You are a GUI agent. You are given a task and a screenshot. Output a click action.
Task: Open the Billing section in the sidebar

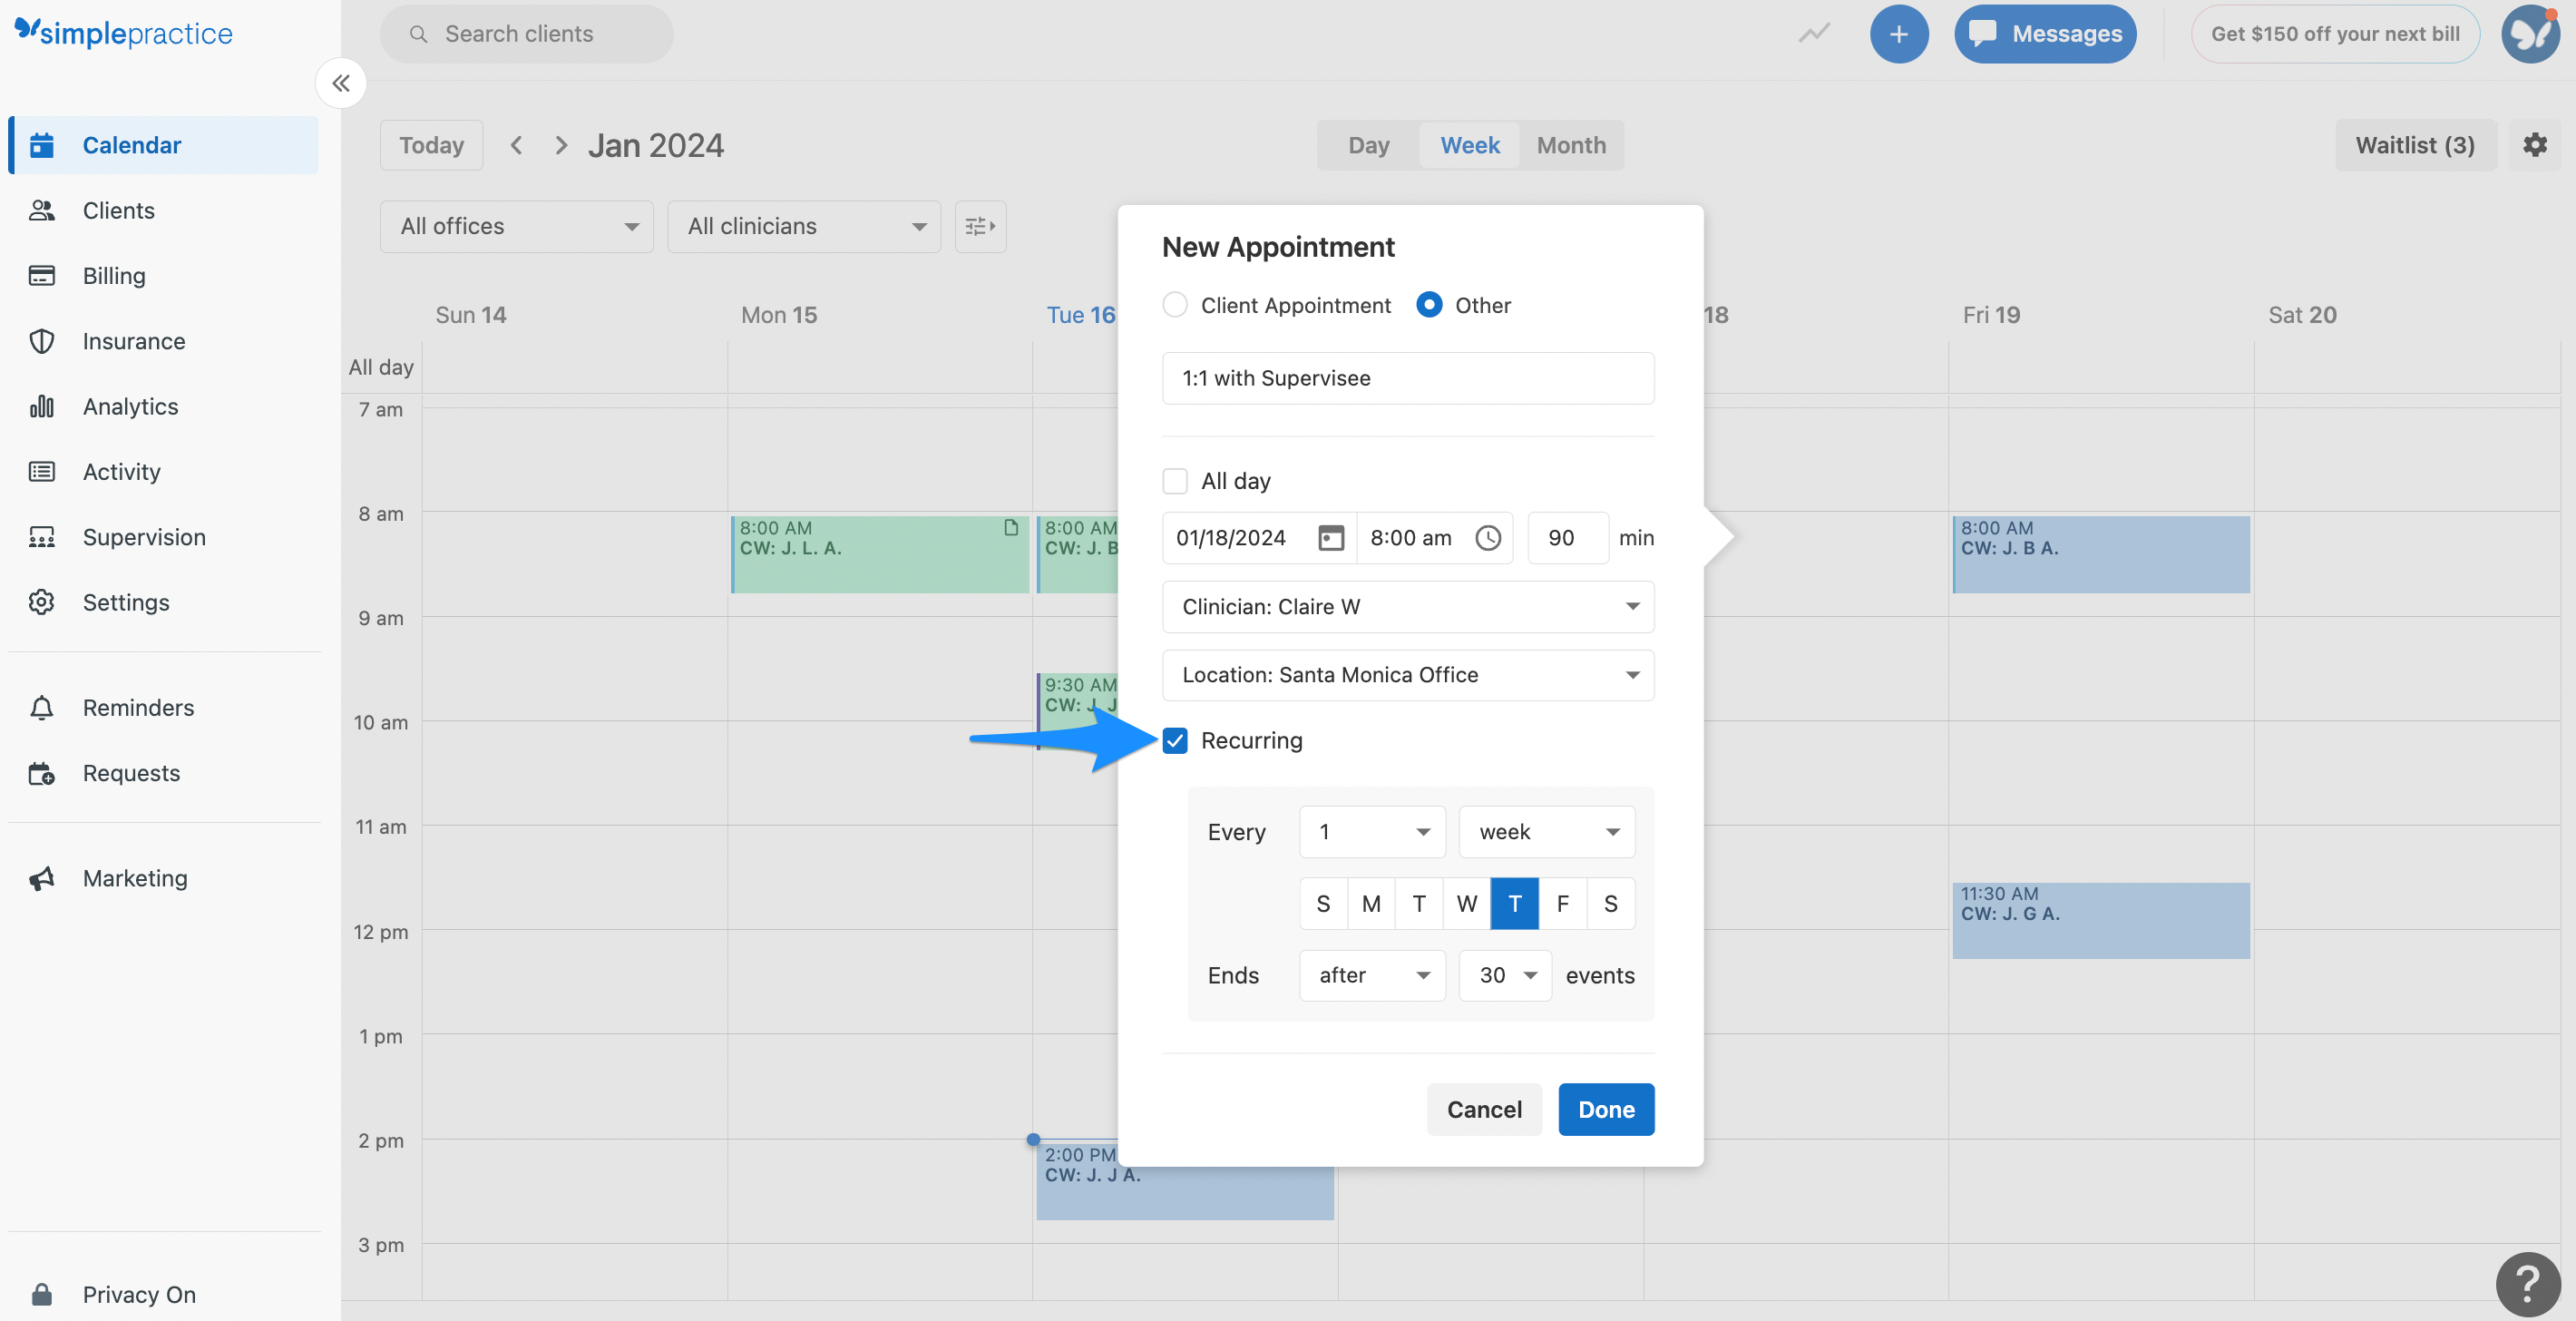(114, 275)
